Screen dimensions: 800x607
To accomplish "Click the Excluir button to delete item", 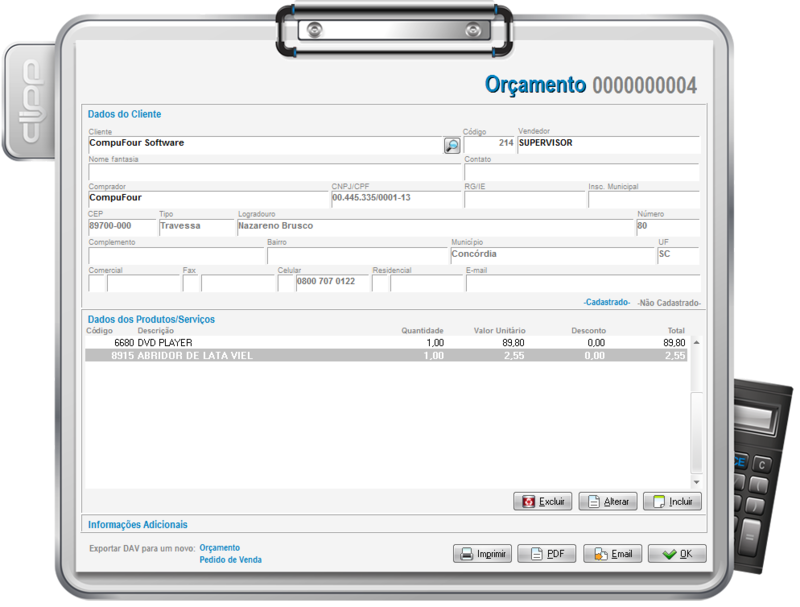I will click(x=542, y=501).
